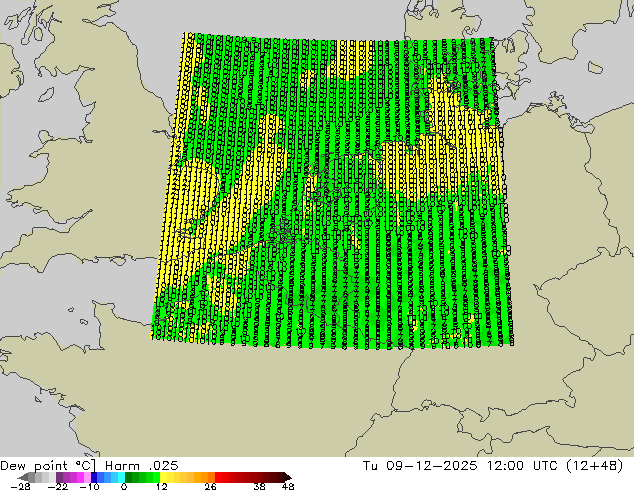
Task: Click the dark blue legend swatch
Action: [x=94, y=477]
